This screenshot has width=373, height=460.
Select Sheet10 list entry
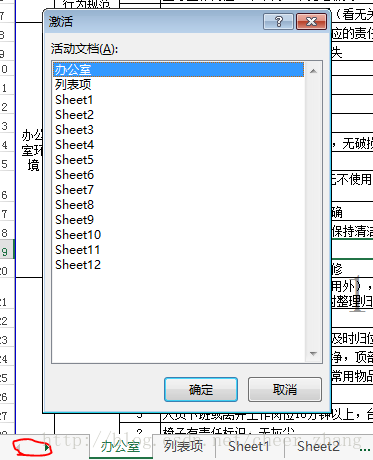pos(178,235)
